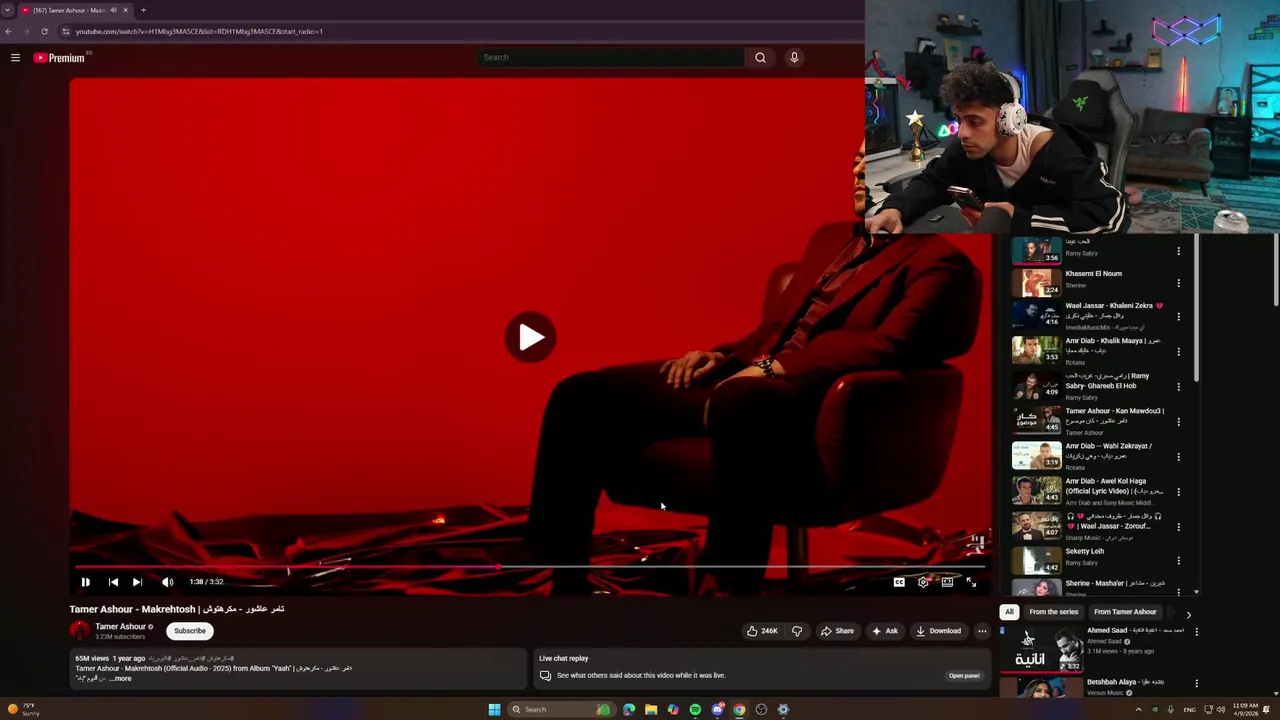Image resolution: width=1280 pixels, height=720 pixels.
Task: Mute the tab via its speaker icon
Action: (113, 10)
